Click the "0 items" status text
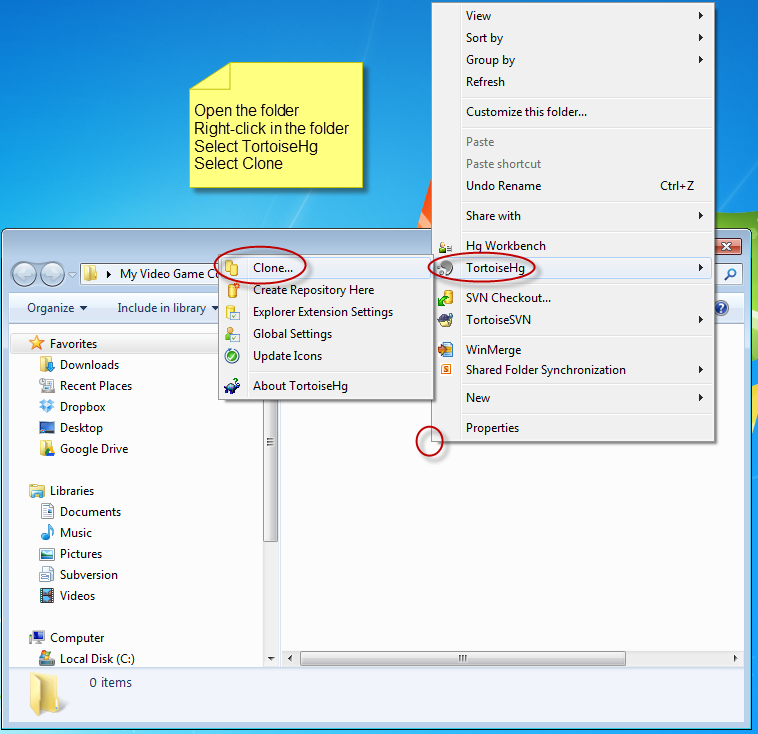 pyautogui.click(x=111, y=682)
